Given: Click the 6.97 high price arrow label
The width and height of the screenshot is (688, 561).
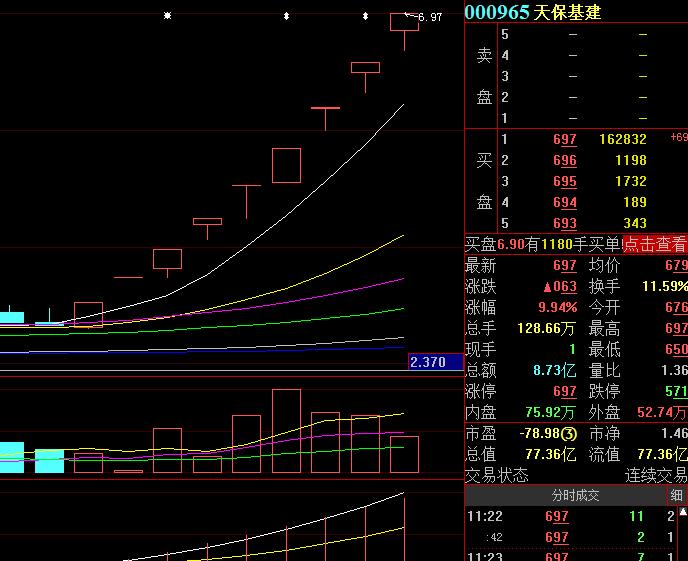Looking at the screenshot, I should coord(424,17).
